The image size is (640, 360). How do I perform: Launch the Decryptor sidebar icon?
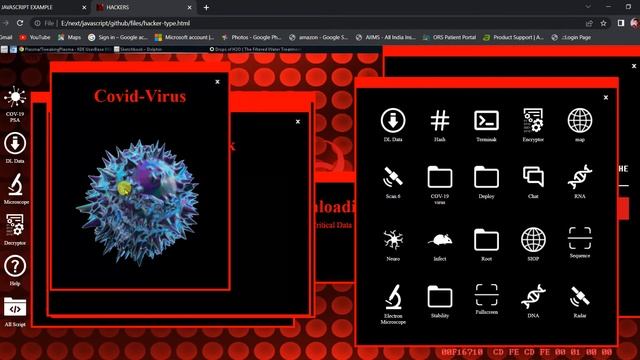coord(15,229)
